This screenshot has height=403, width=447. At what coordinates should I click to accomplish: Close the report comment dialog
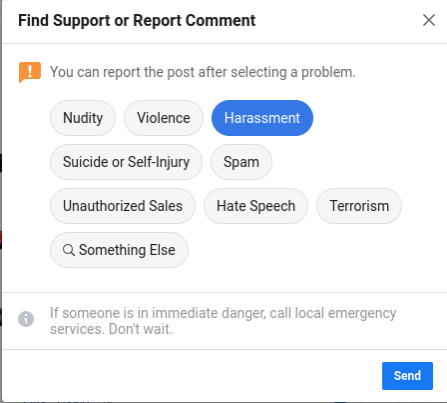(x=429, y=20)
